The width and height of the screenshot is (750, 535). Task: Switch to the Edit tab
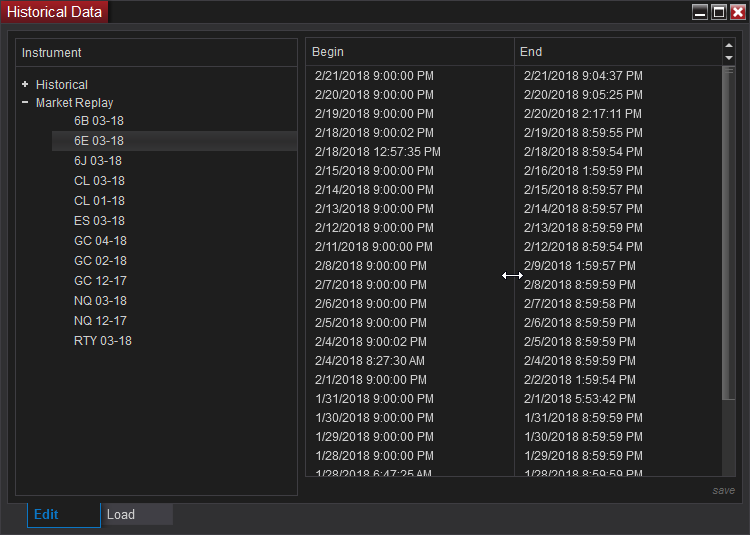click(x=64, y=515)
